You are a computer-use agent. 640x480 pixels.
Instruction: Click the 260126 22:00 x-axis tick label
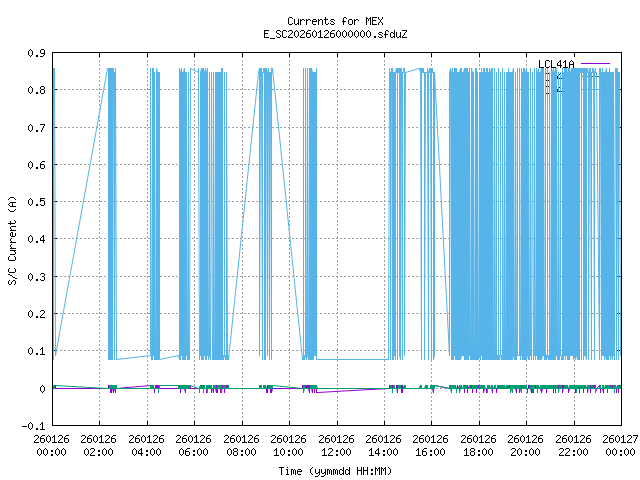573,445
